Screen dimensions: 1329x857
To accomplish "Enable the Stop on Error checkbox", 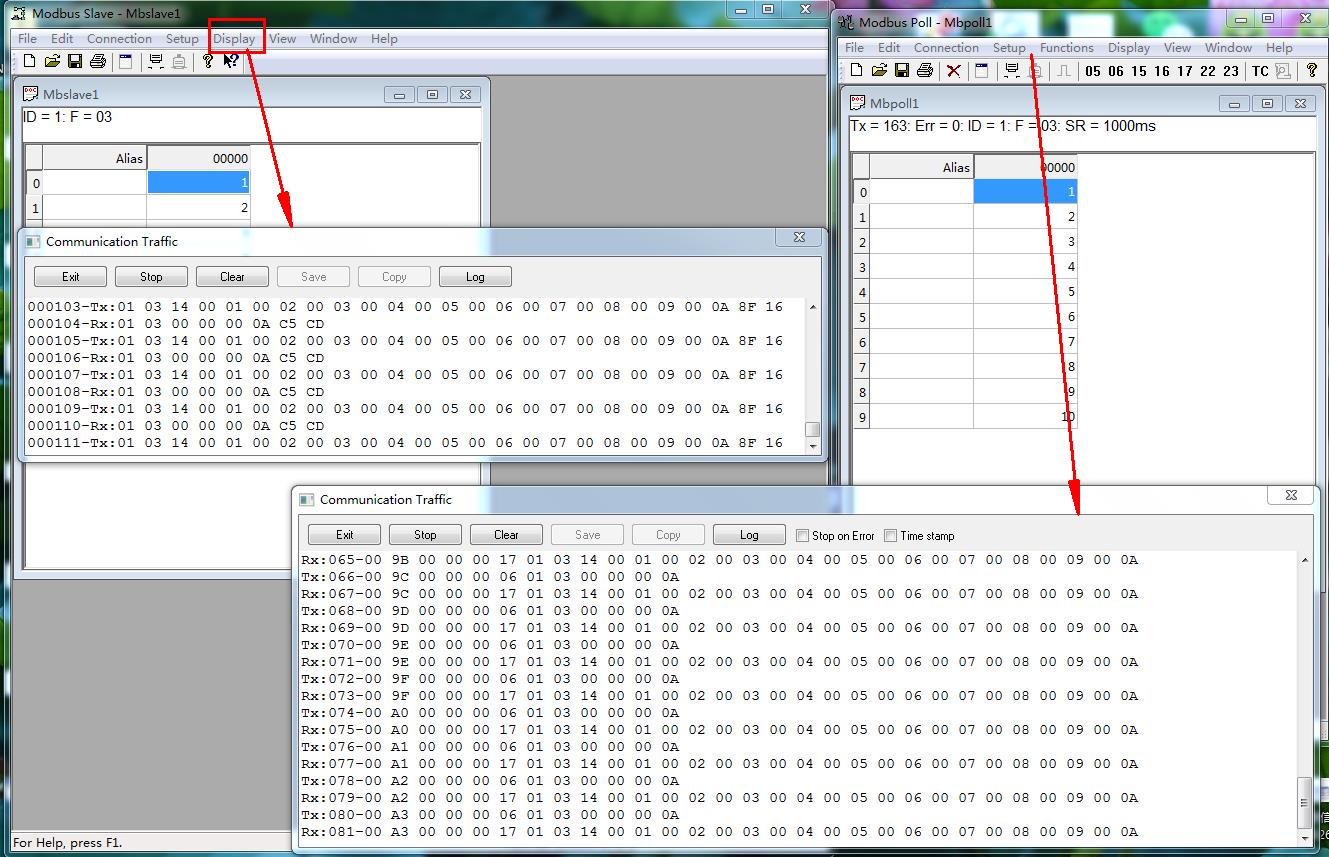I will click(802, 536).
